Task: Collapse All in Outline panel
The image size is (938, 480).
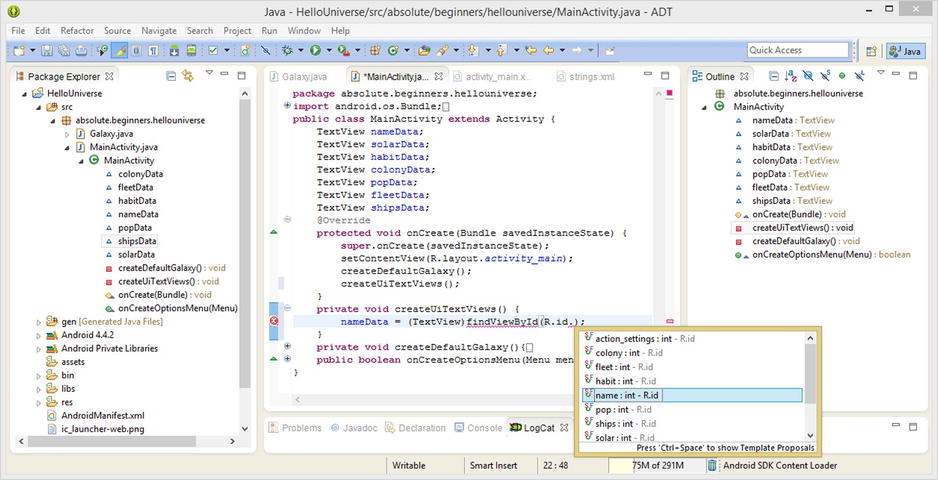Action: point(774,76)
